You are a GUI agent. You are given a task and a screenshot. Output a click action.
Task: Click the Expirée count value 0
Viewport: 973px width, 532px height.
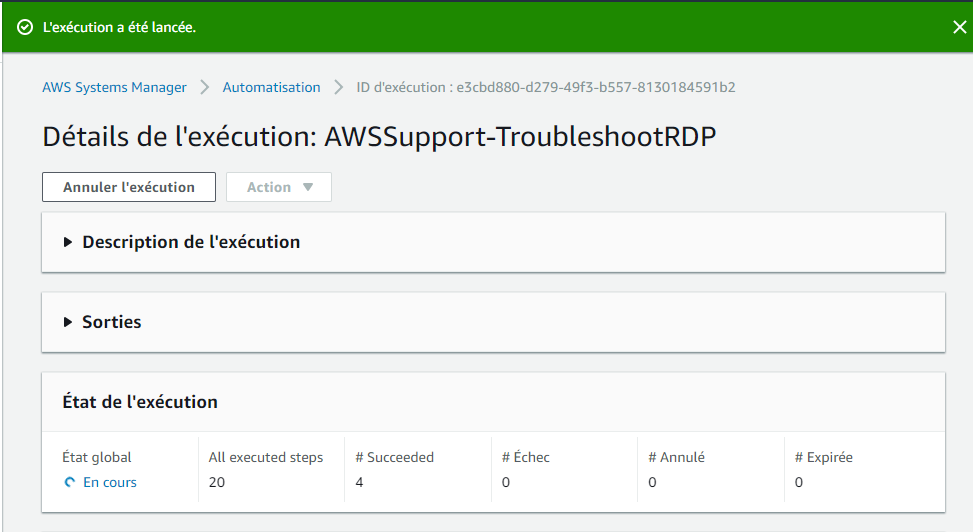coord(799,482)
